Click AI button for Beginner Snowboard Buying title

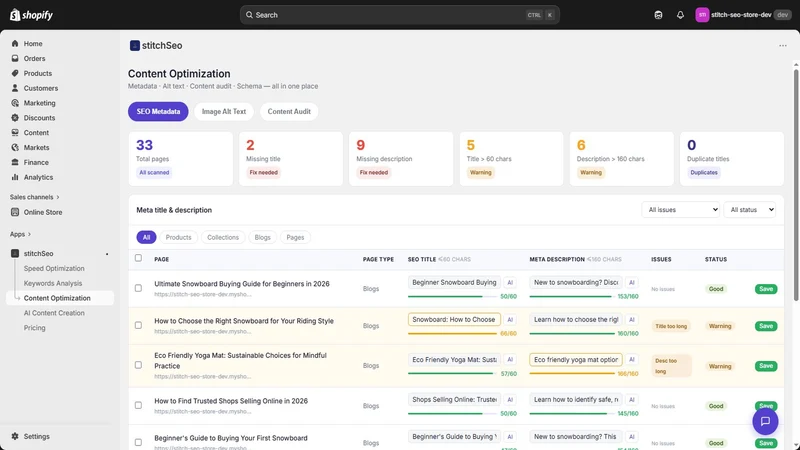(x=510, y=282)
